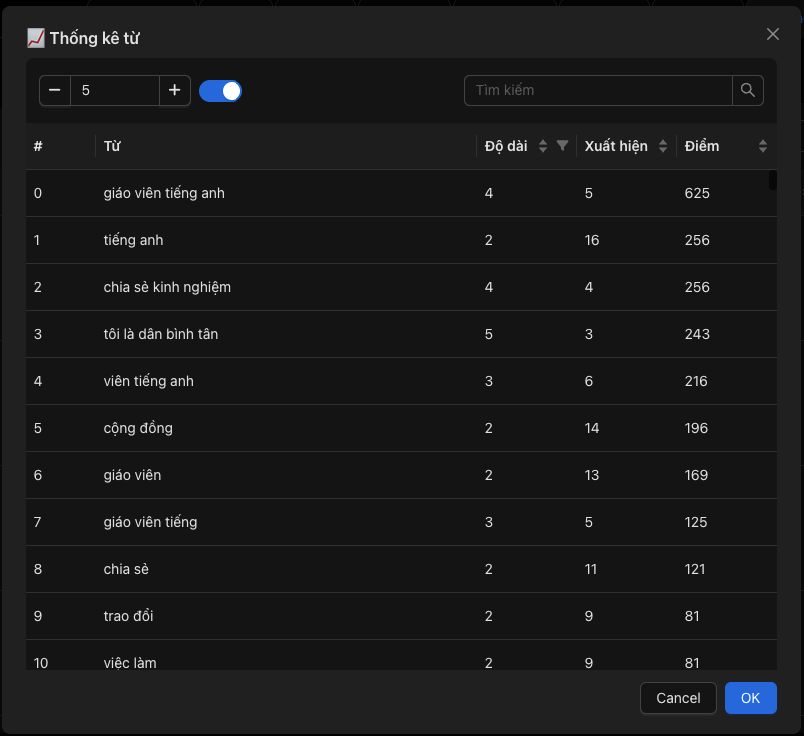Sort the table by Xuất hiện column
This screenshot has width=804, height=736.
pyautogui.click(x=663, y=146)
